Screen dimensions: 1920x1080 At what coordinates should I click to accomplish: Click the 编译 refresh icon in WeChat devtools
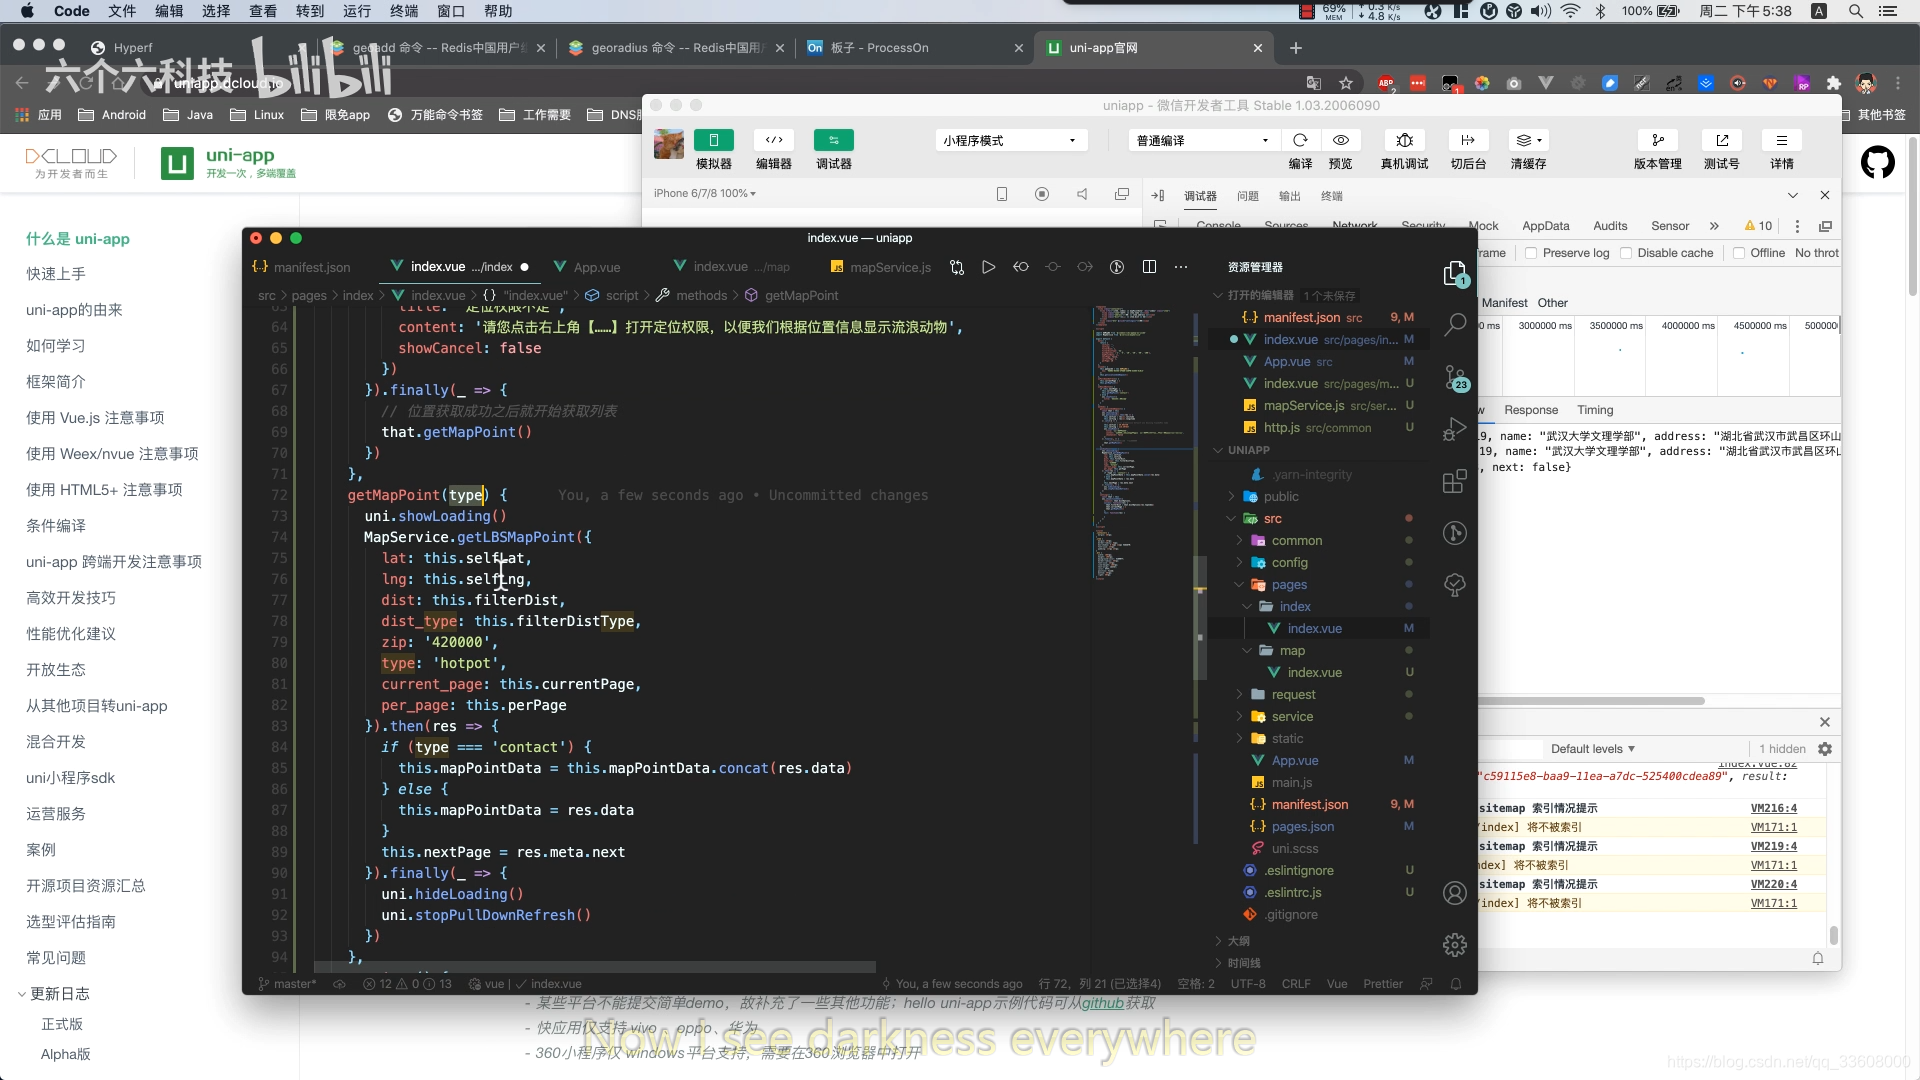pos(1300,140)
